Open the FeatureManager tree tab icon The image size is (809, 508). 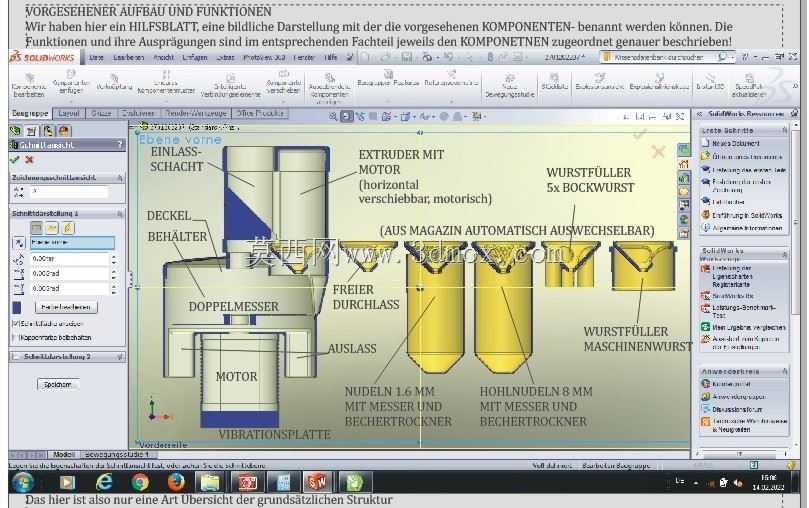click(16, 131)
